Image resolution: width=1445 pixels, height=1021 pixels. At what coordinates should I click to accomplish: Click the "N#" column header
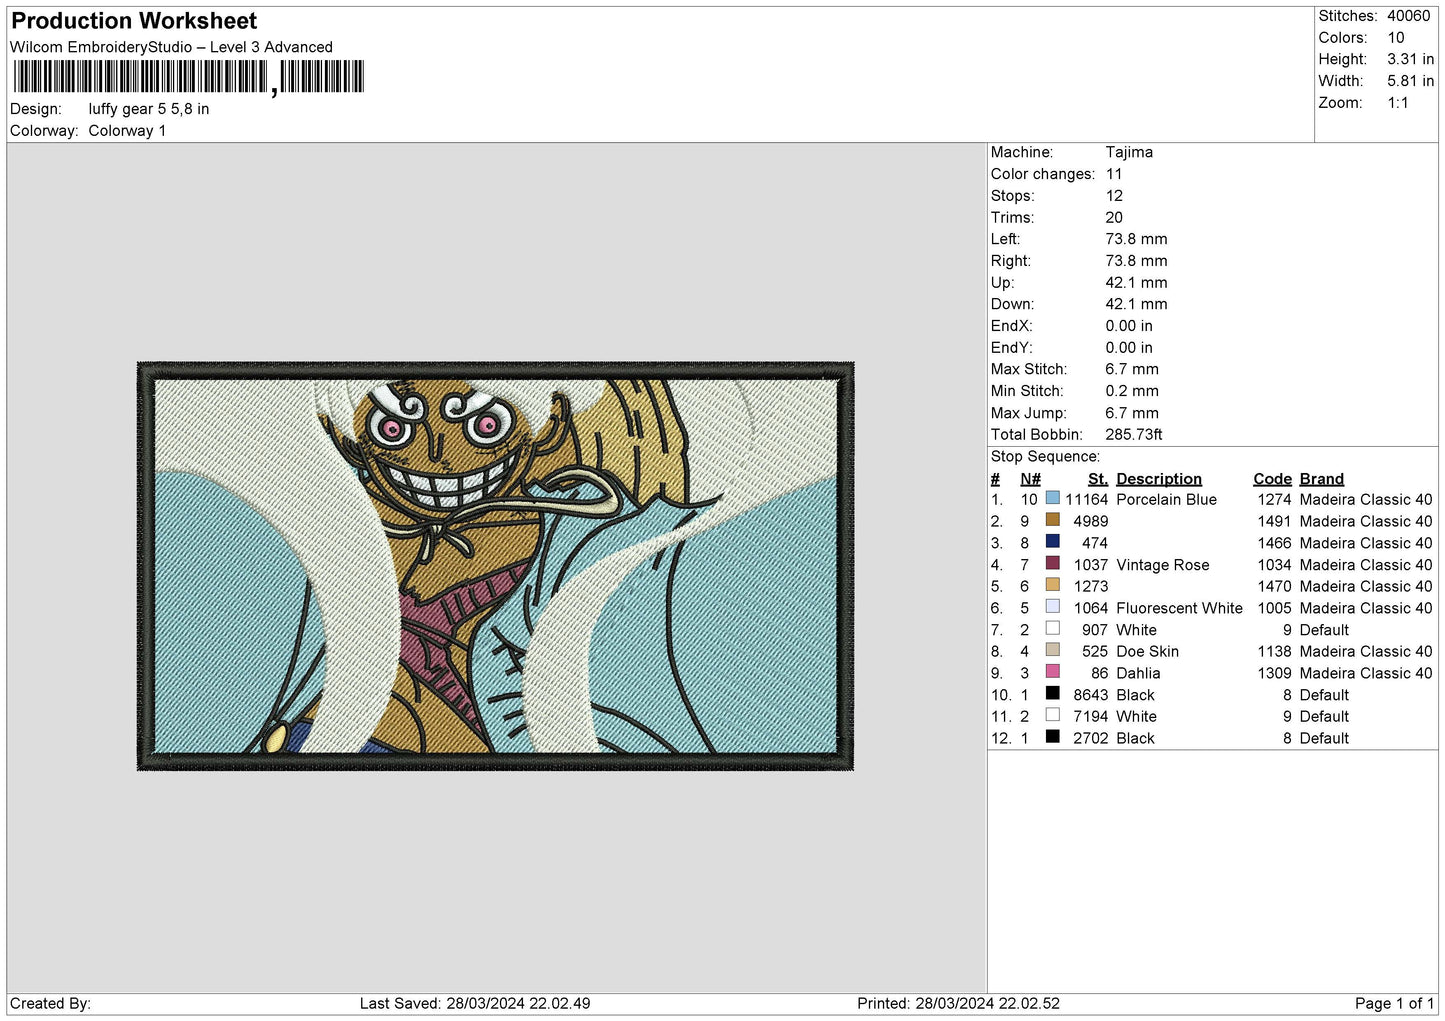tap(1030, 479)
